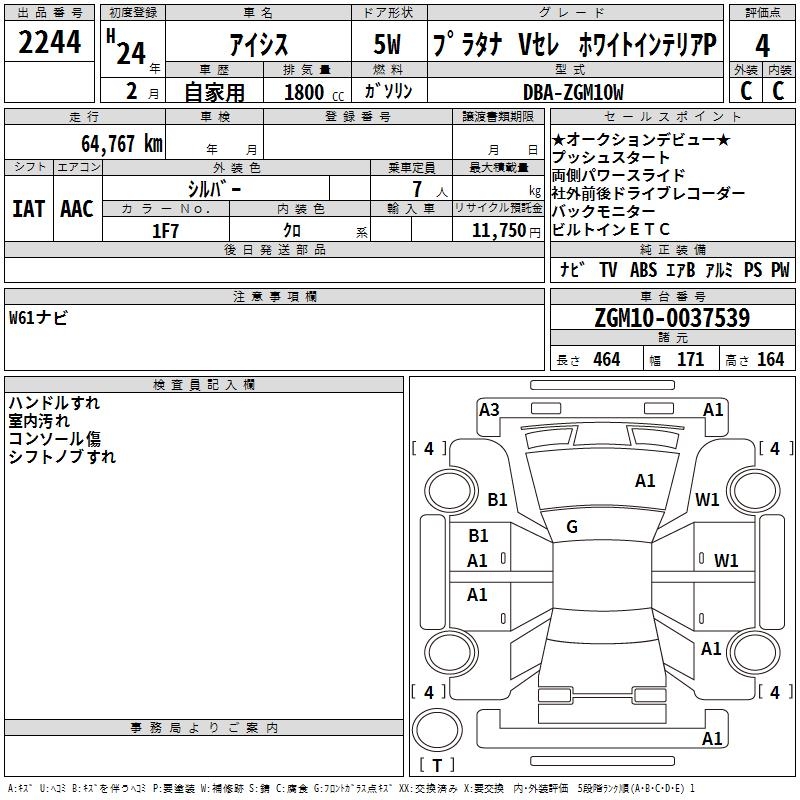The width and height of the screenshot is (800, 800).
Task: Select caution note W61ナビ
Action: (x=38, y=318)
